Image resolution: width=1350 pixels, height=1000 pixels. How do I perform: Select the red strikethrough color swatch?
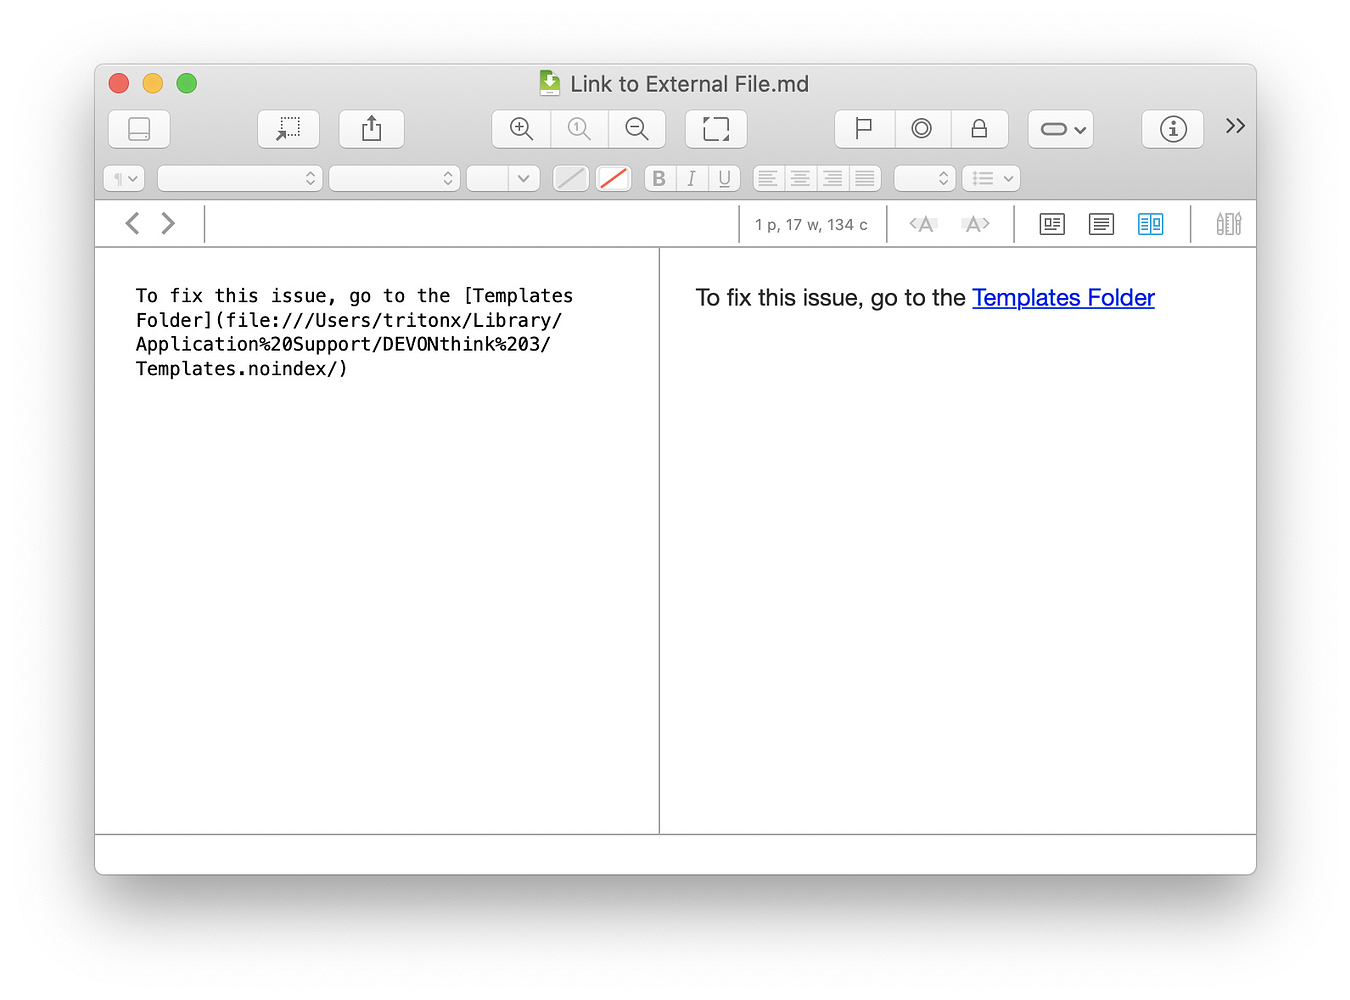pyautogui.click(x=613, y=178)
